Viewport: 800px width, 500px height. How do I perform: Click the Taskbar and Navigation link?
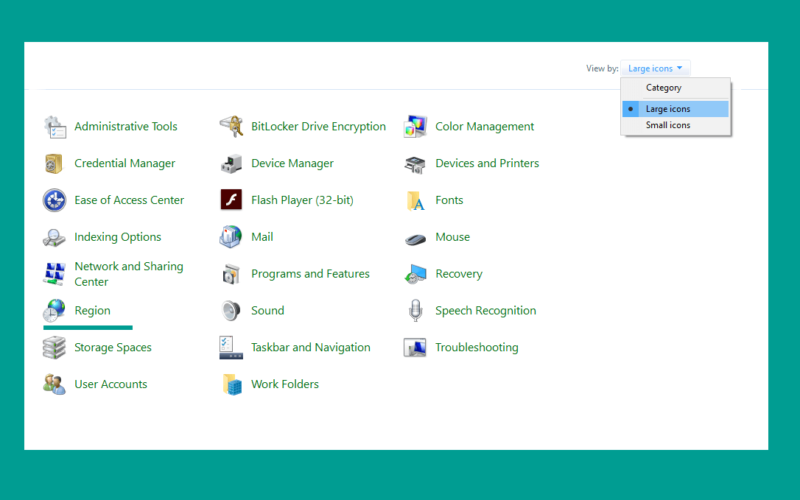[x=311, y=347]
